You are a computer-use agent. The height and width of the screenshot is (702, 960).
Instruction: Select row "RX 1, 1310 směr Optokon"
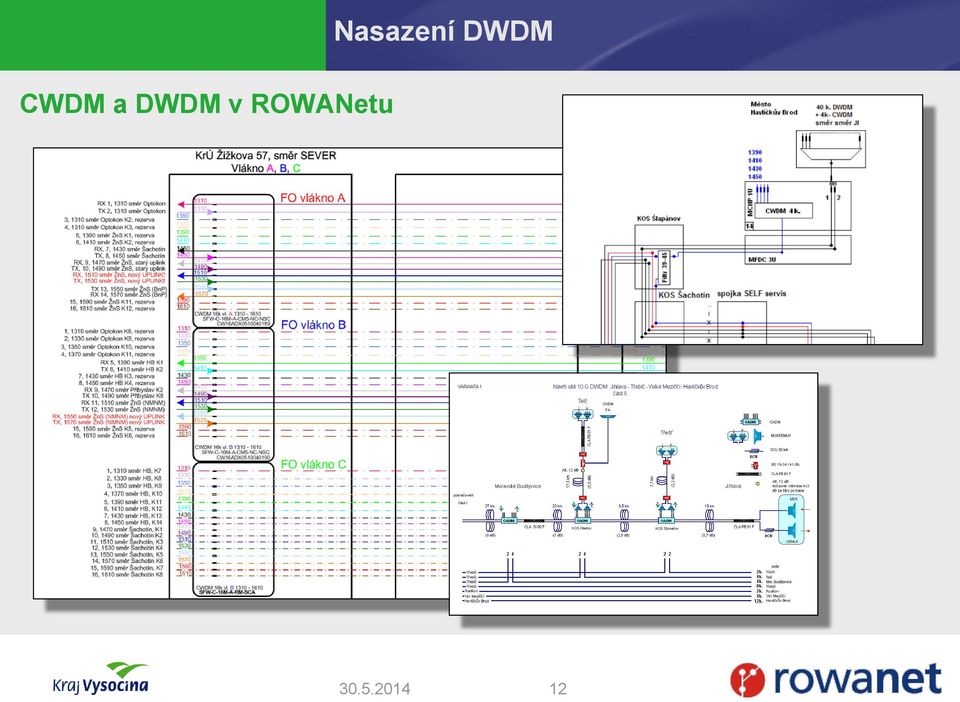click(131, 203)
